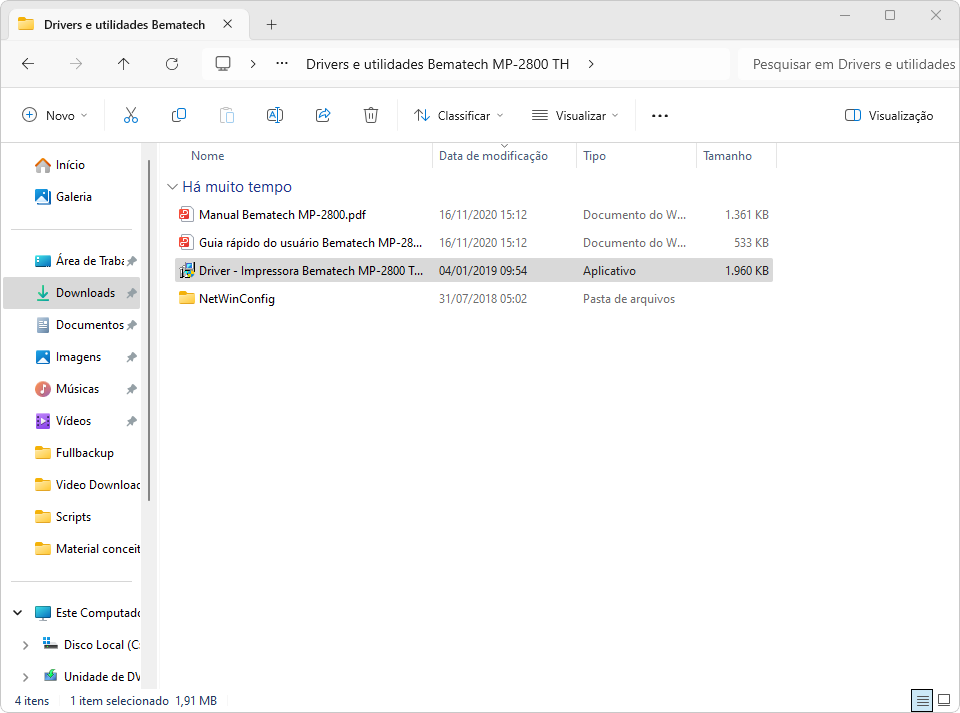This screenshot has width=960, height=713.
Task: Sort by the Nome column header
Action: [x=208, y=156]
